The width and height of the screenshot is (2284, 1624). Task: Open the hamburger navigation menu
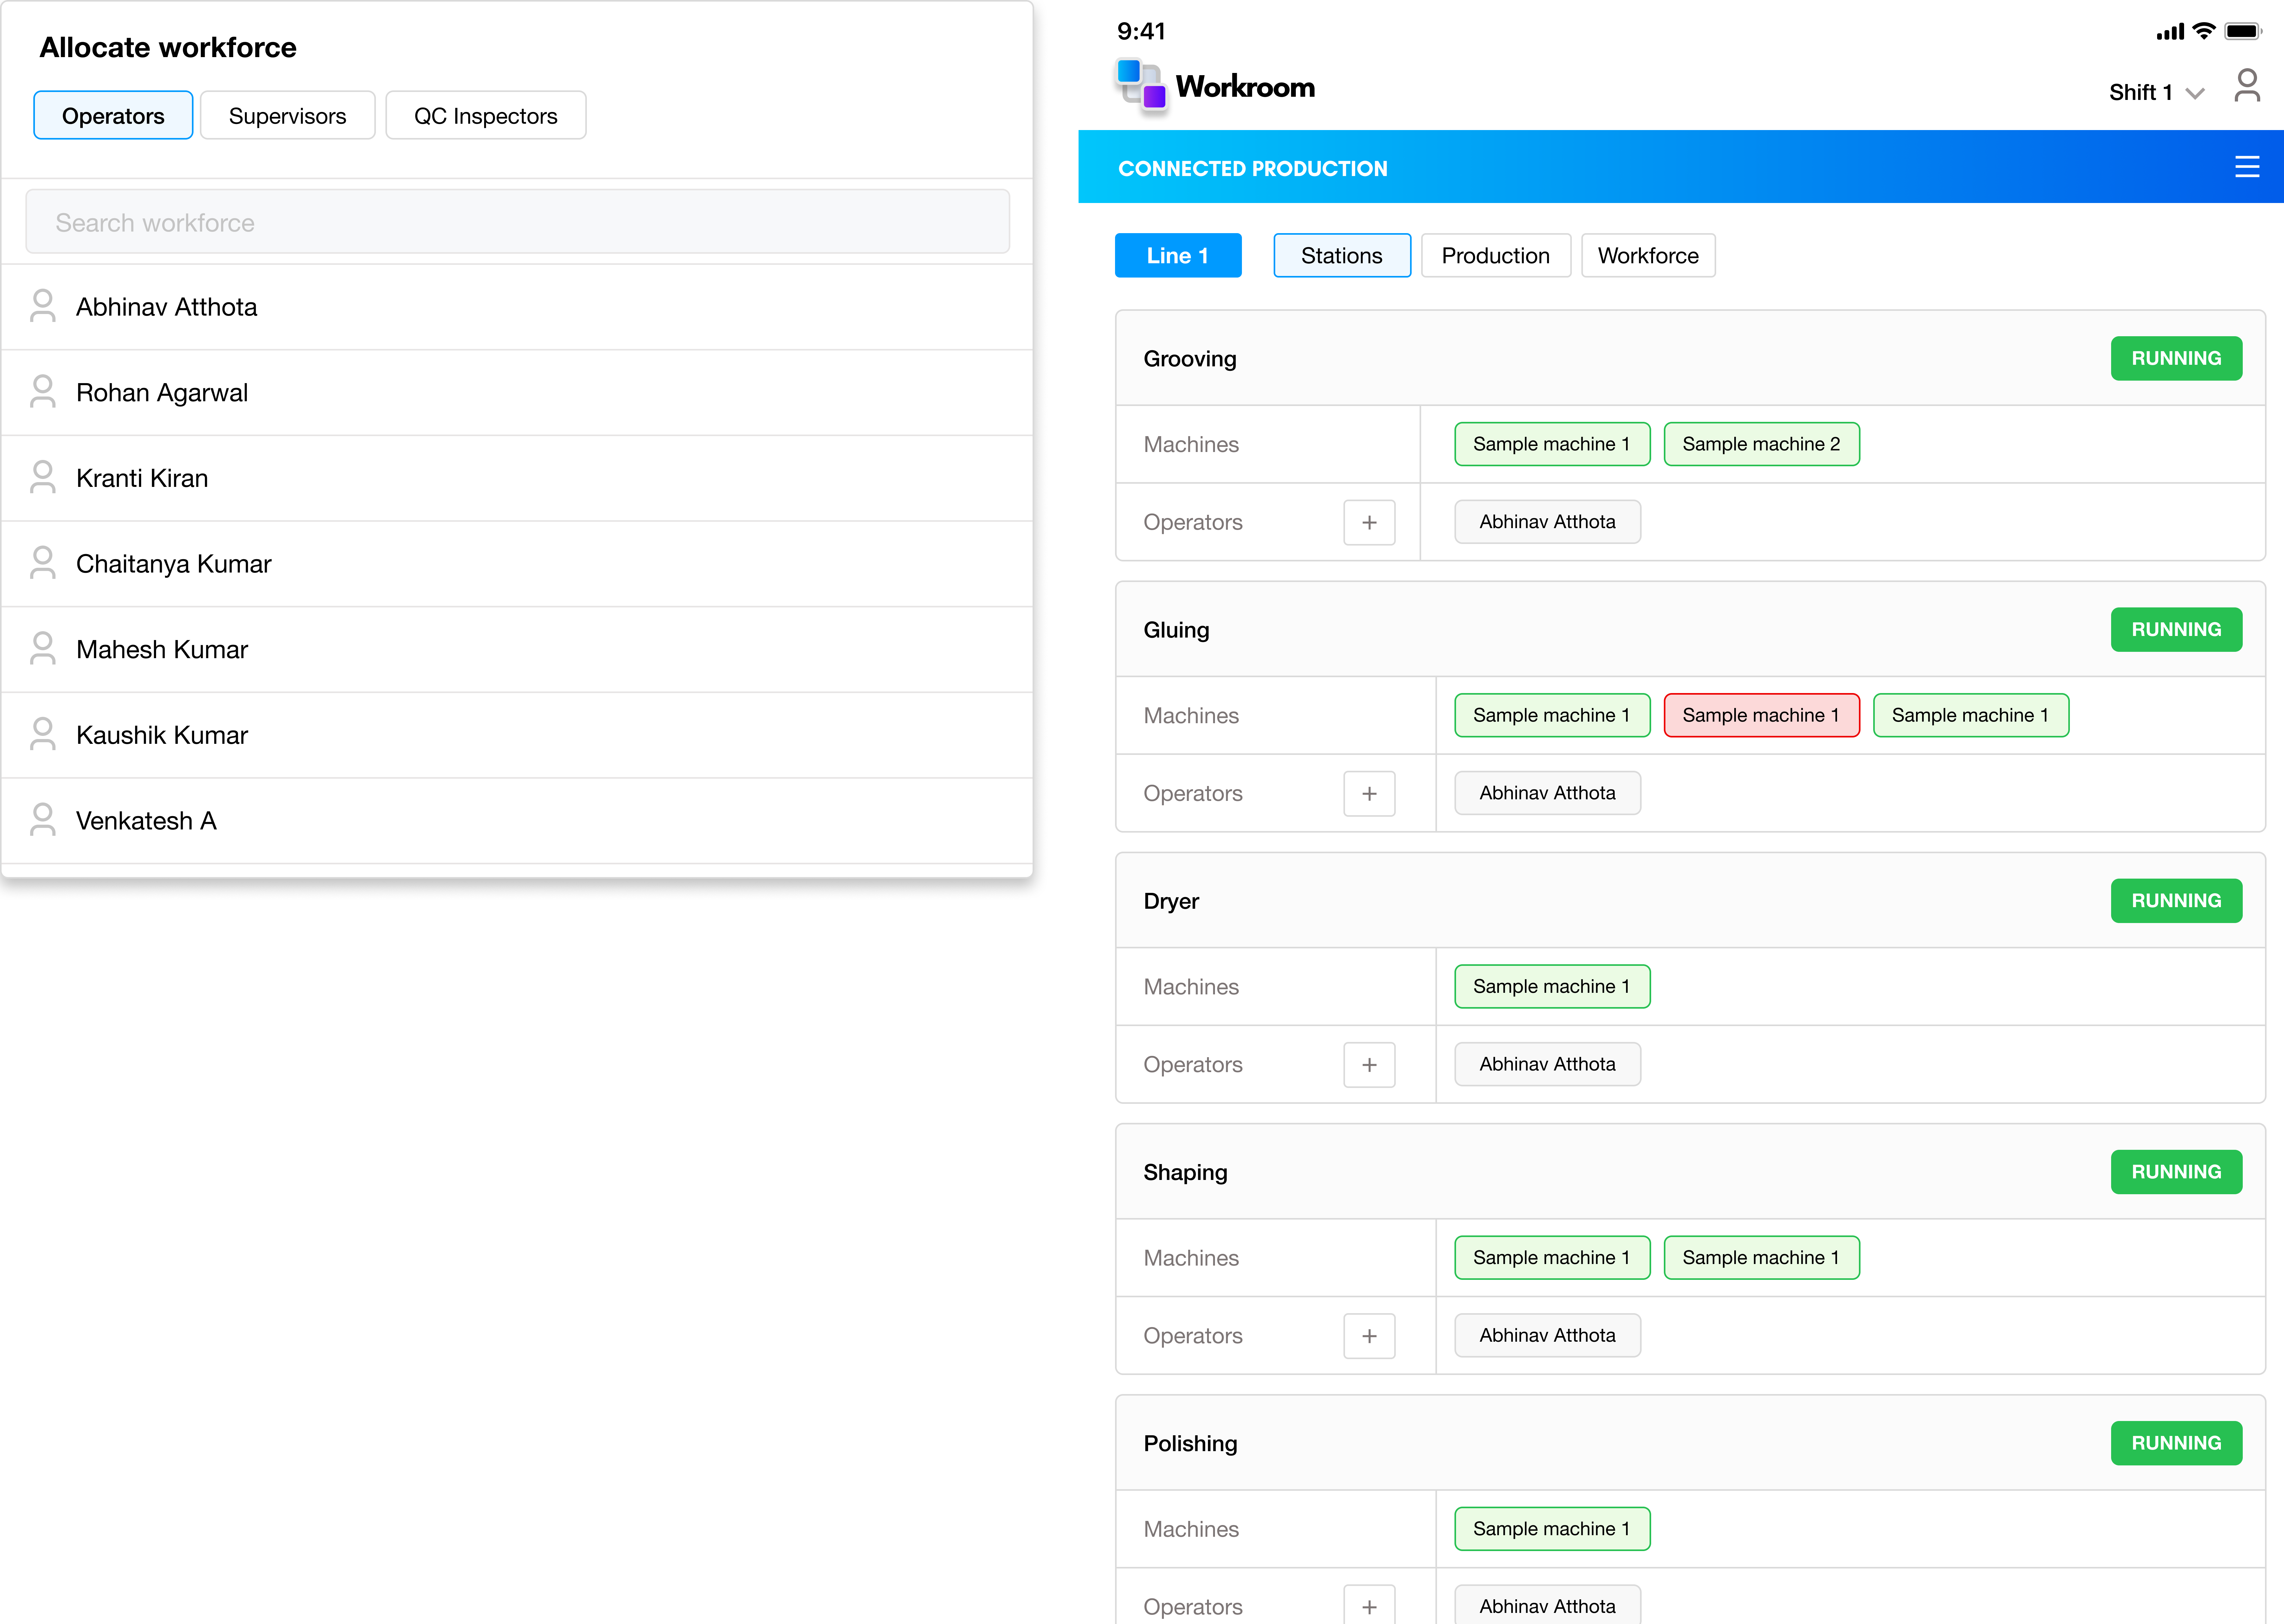pos(2248,166)
